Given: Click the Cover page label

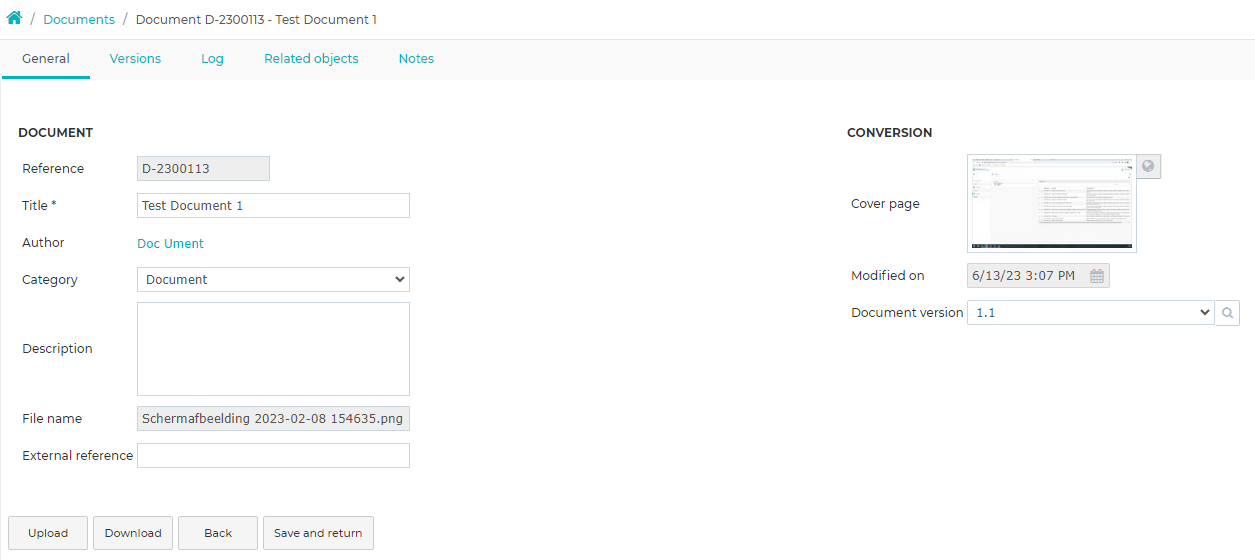Looking at the screenshot, I should [885, 204].
